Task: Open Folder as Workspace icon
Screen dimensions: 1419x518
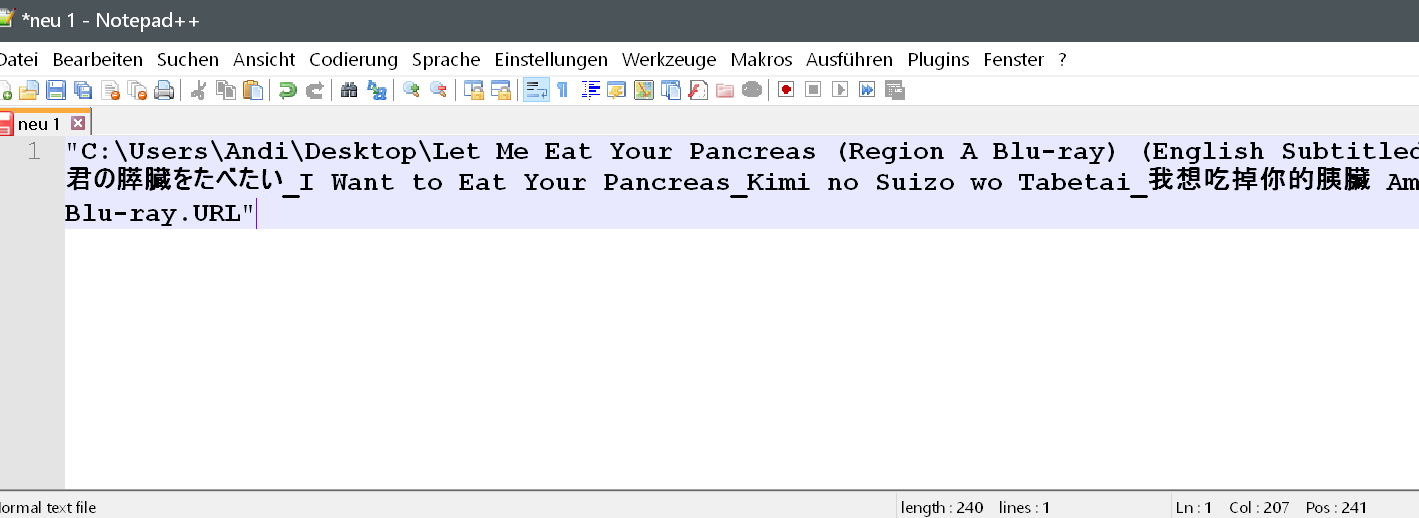Action: 725,90
